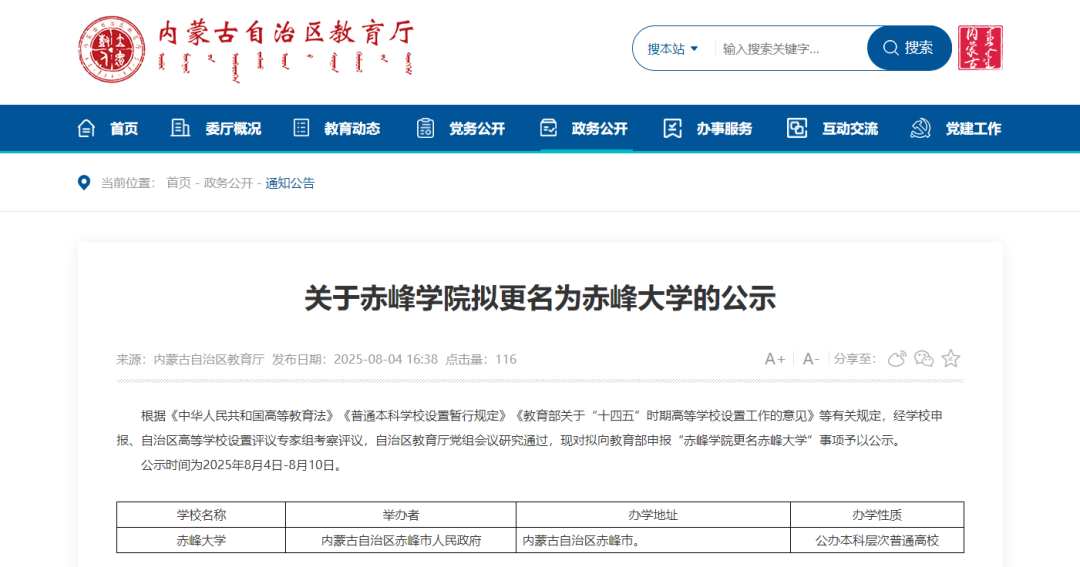Share the article to Weibo

(x=897, y=359)
